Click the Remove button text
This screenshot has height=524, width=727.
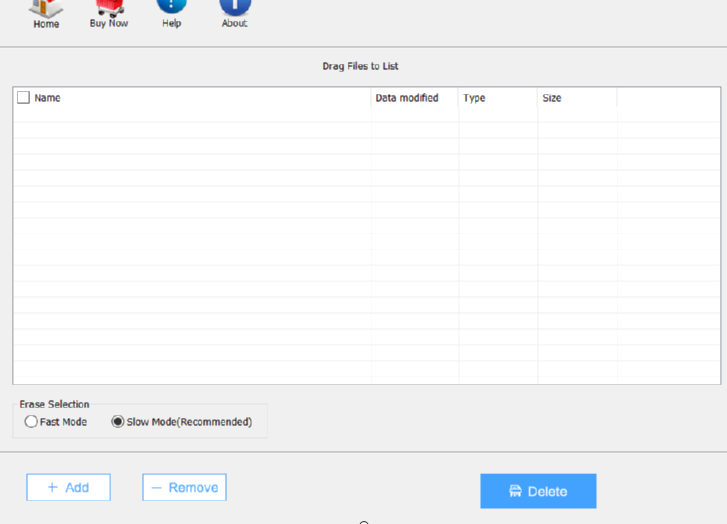193,488
